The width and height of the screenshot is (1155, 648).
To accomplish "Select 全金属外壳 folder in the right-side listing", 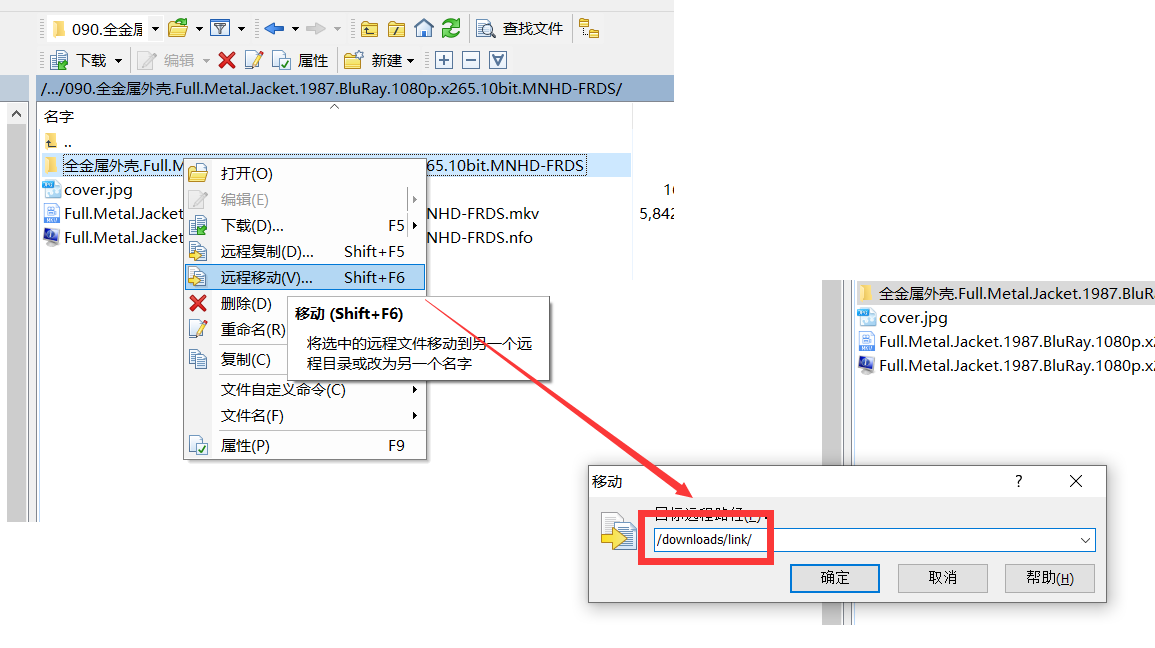I will pyautogui.click(x=1006, y=294).
